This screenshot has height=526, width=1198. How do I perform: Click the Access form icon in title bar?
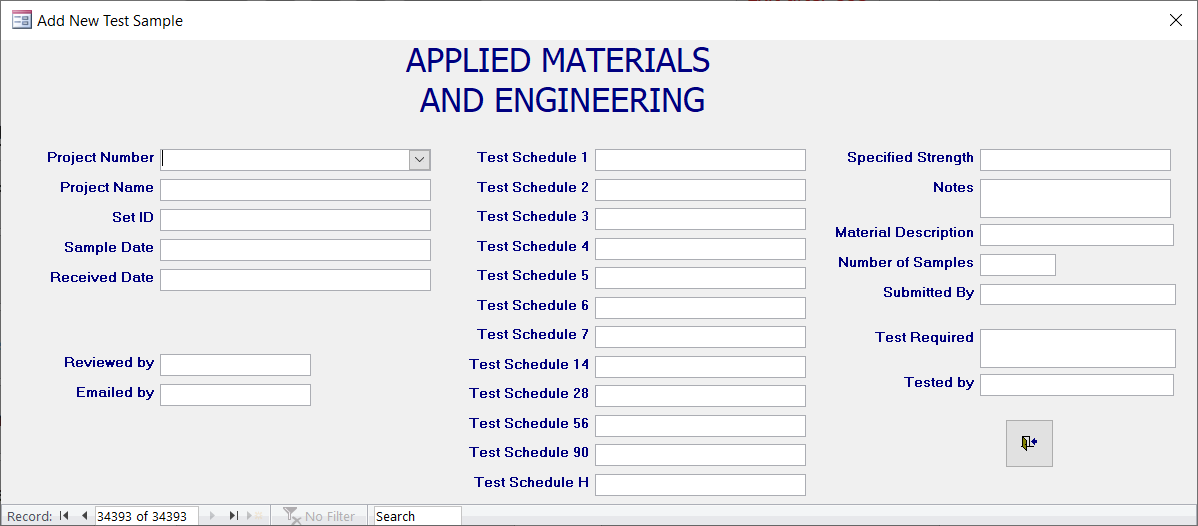click(21, 20)
